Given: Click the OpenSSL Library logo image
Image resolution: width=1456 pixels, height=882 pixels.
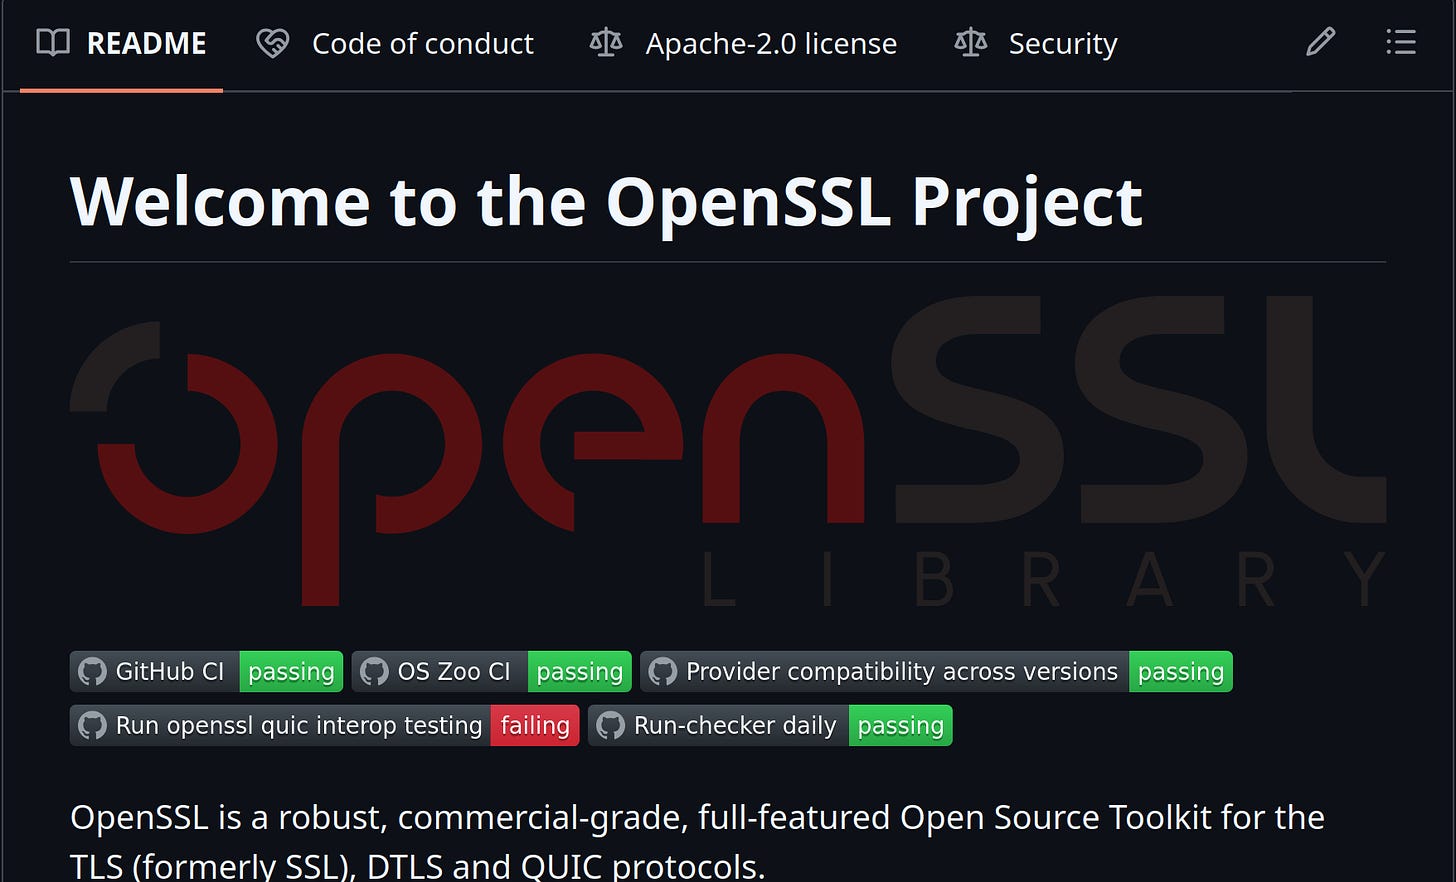Looking at the screenshot, I should [x=728, y=451].
